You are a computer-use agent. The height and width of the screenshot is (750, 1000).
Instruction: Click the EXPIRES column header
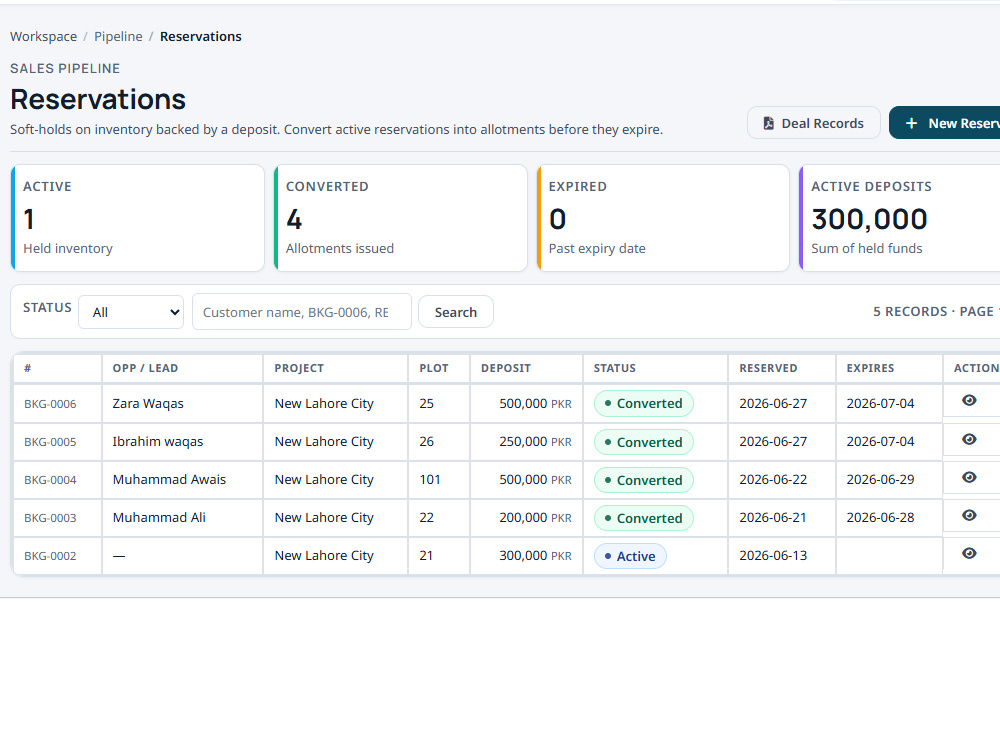pyautogui.click(x=871, y=368)
